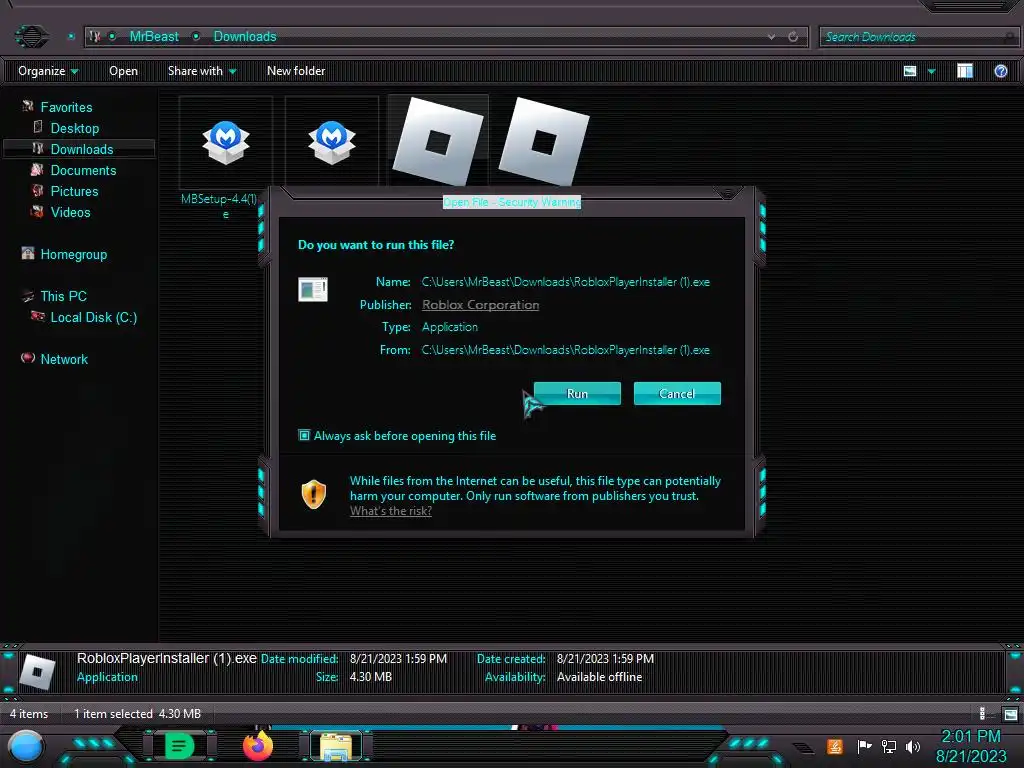The width and height of the screenshot is (1024, 768).
Task: Open recent locations dropdown next to back button
Action: click(x=71, y=37)
